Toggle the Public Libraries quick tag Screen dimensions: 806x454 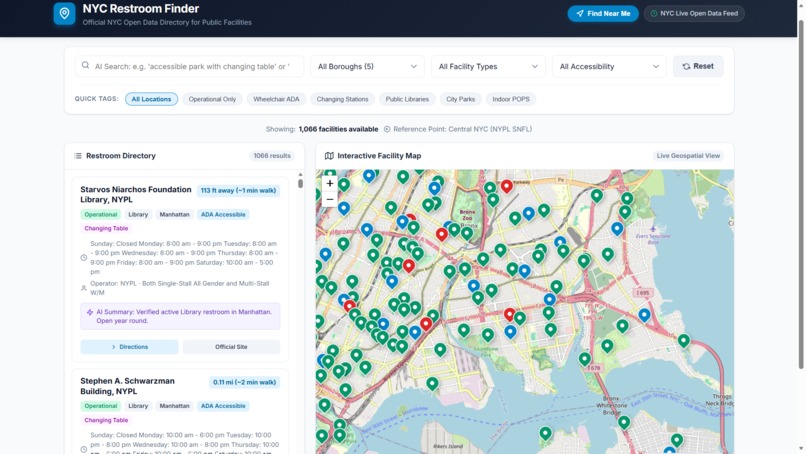[x=407, y=99]
